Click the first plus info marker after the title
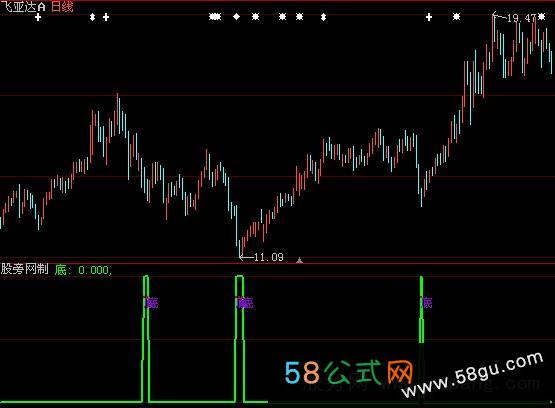555x408 pixels. coord(38,17)
